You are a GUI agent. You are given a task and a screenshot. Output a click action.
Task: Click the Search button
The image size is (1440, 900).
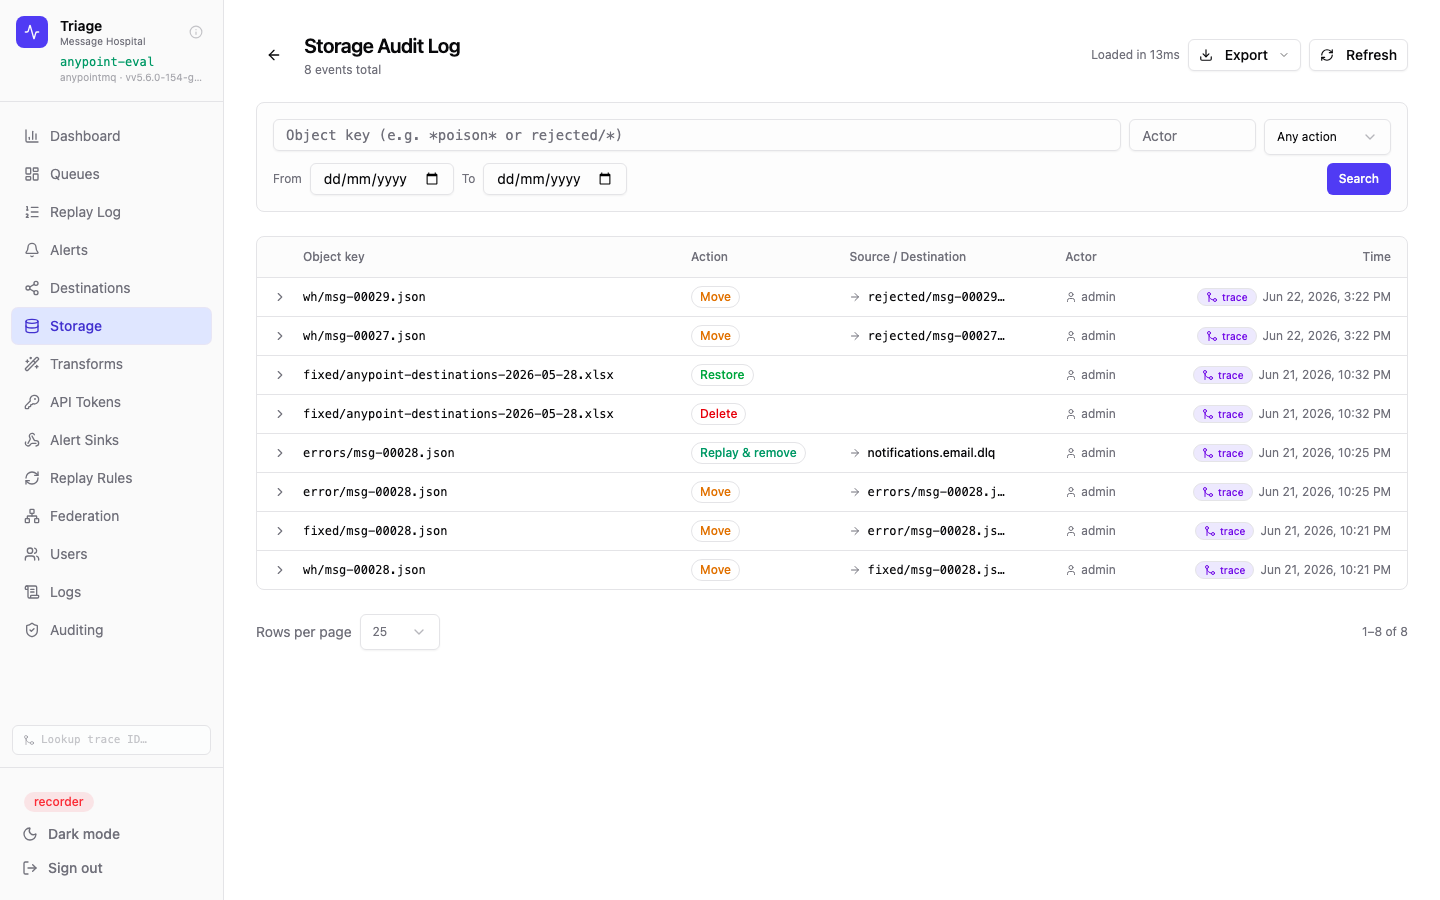click(1358, 179)
